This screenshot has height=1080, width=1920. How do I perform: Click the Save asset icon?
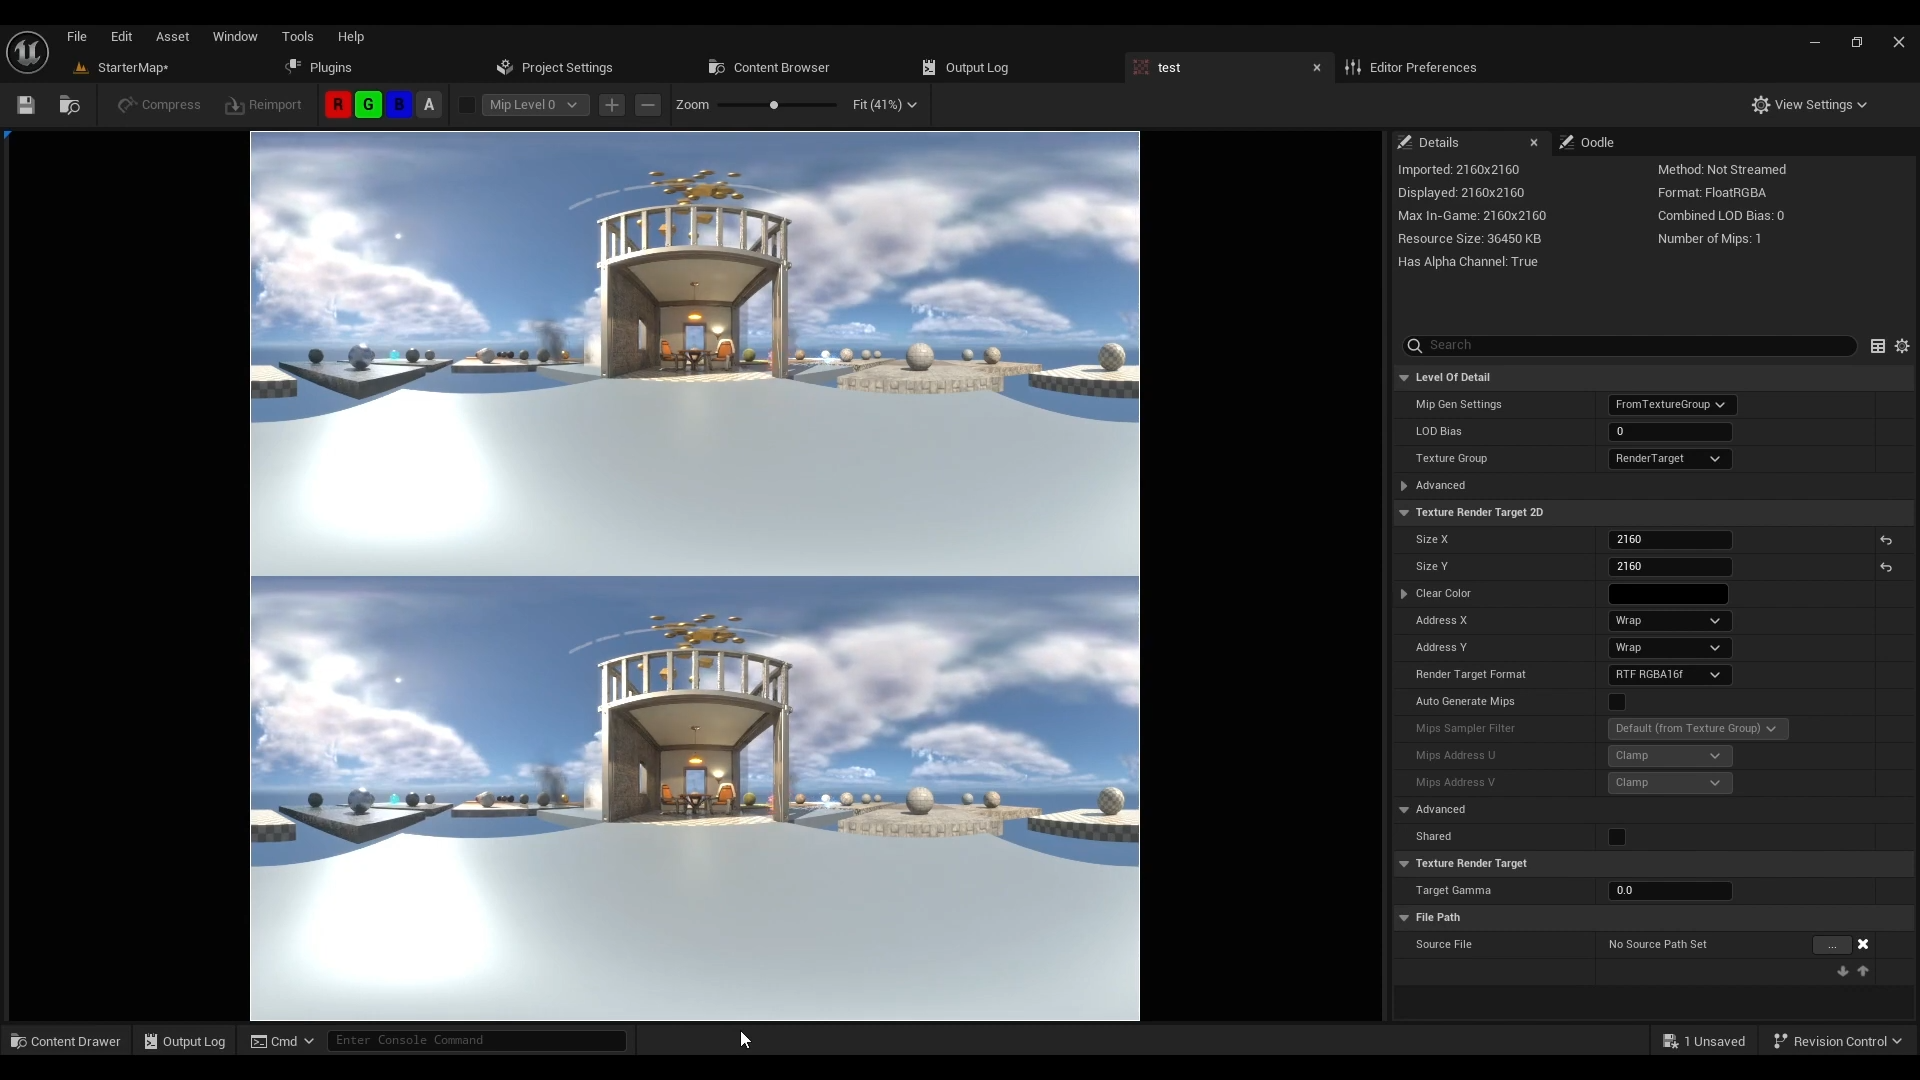coord(26,105)
